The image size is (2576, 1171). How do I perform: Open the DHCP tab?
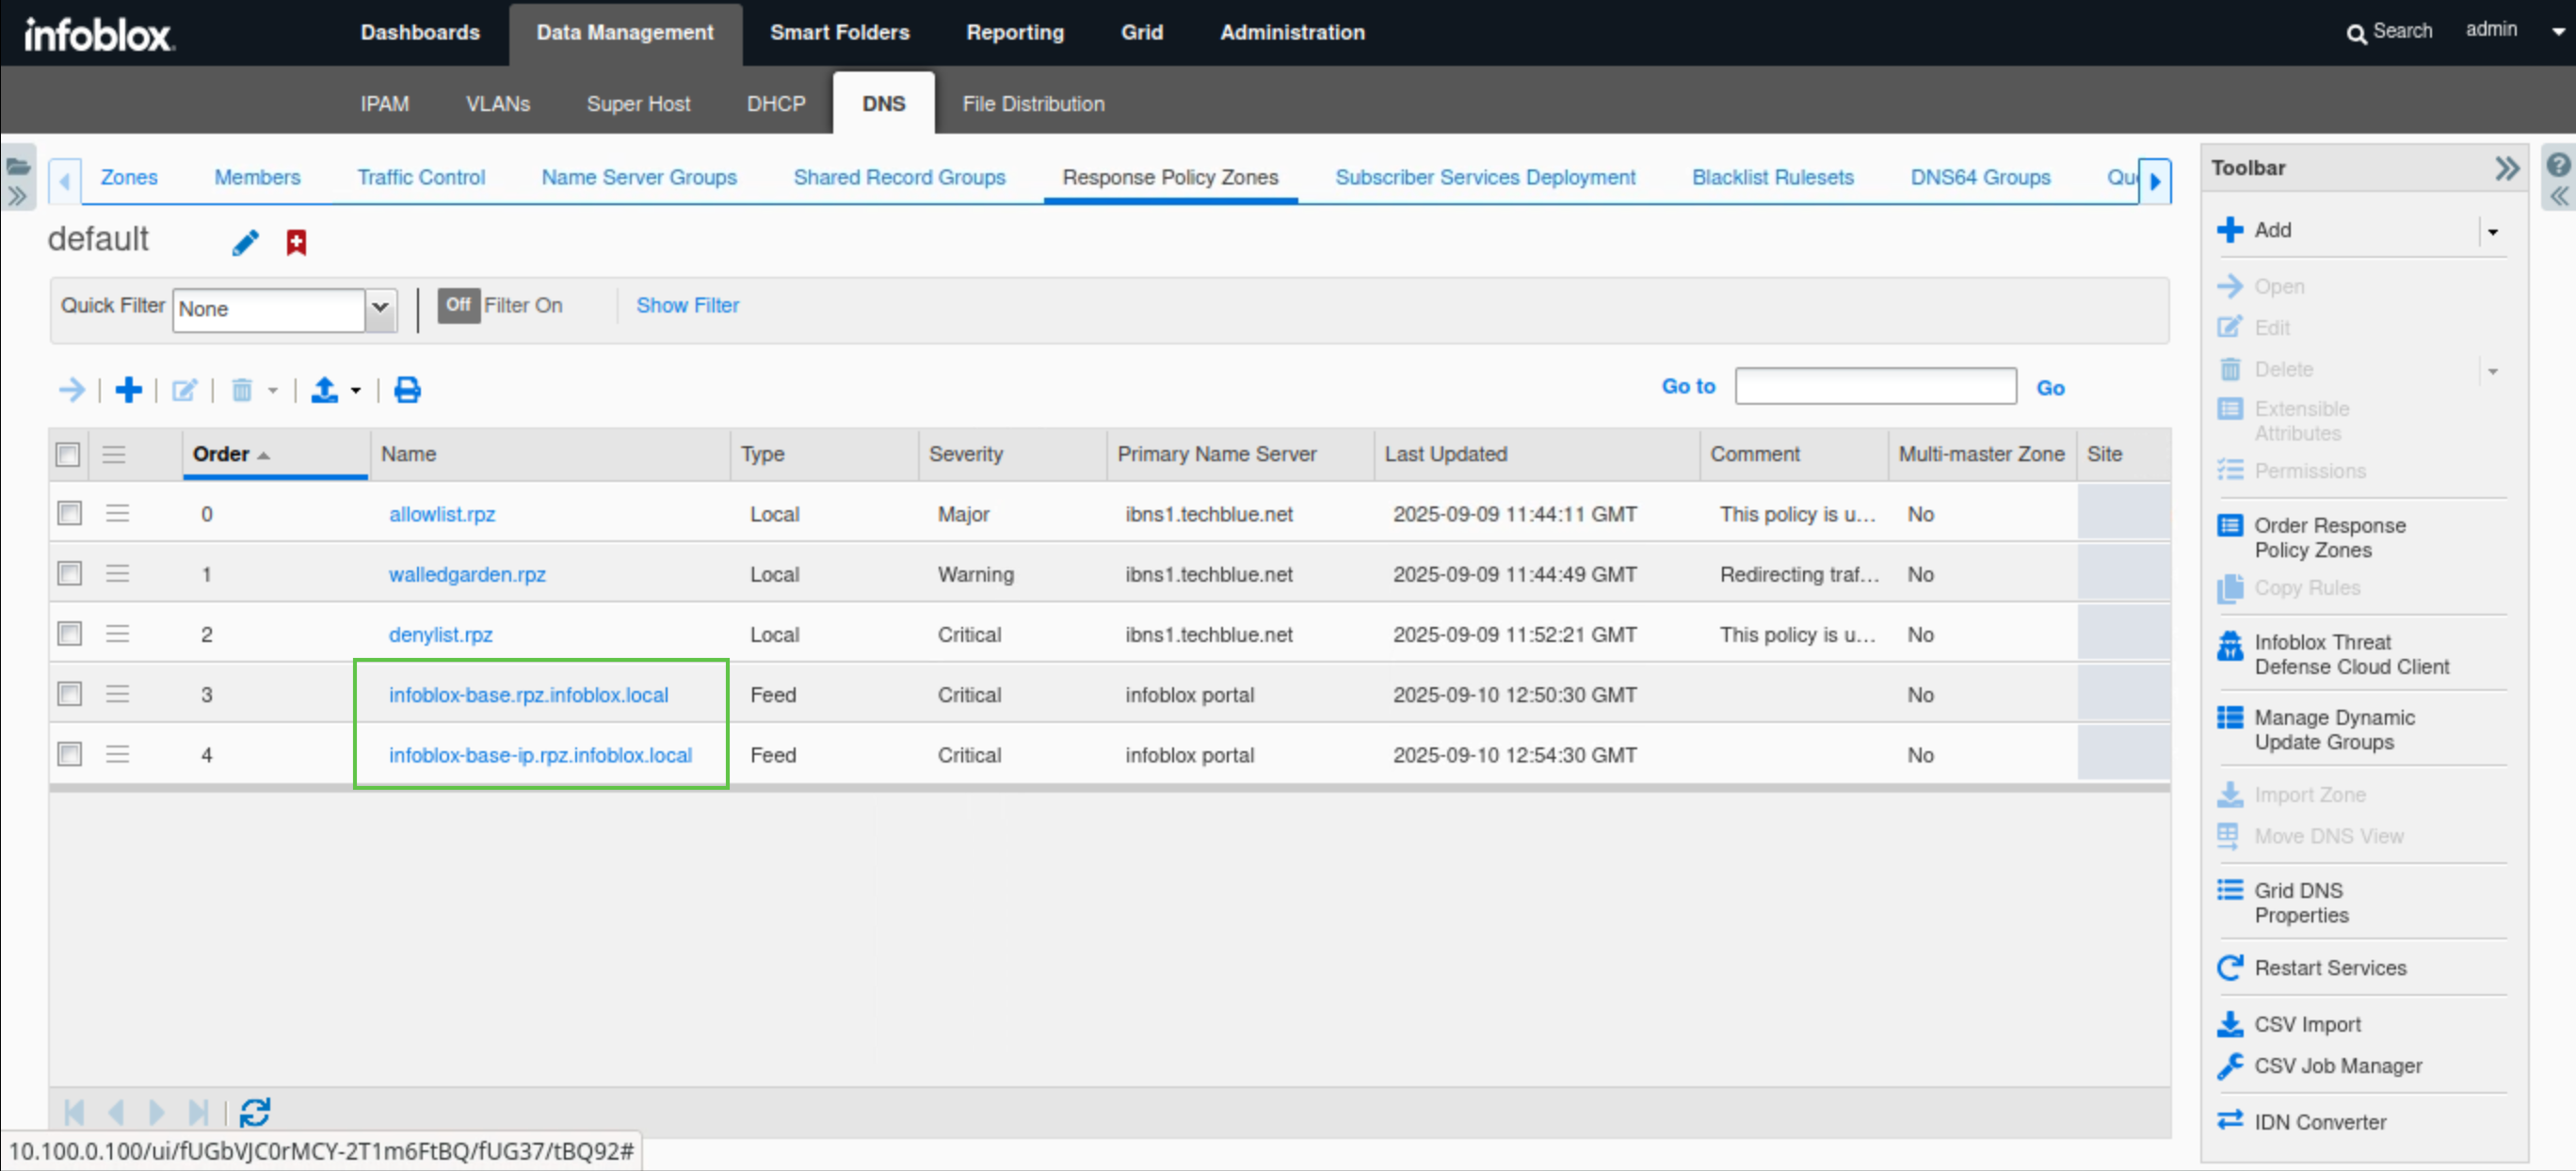point(775,104)
